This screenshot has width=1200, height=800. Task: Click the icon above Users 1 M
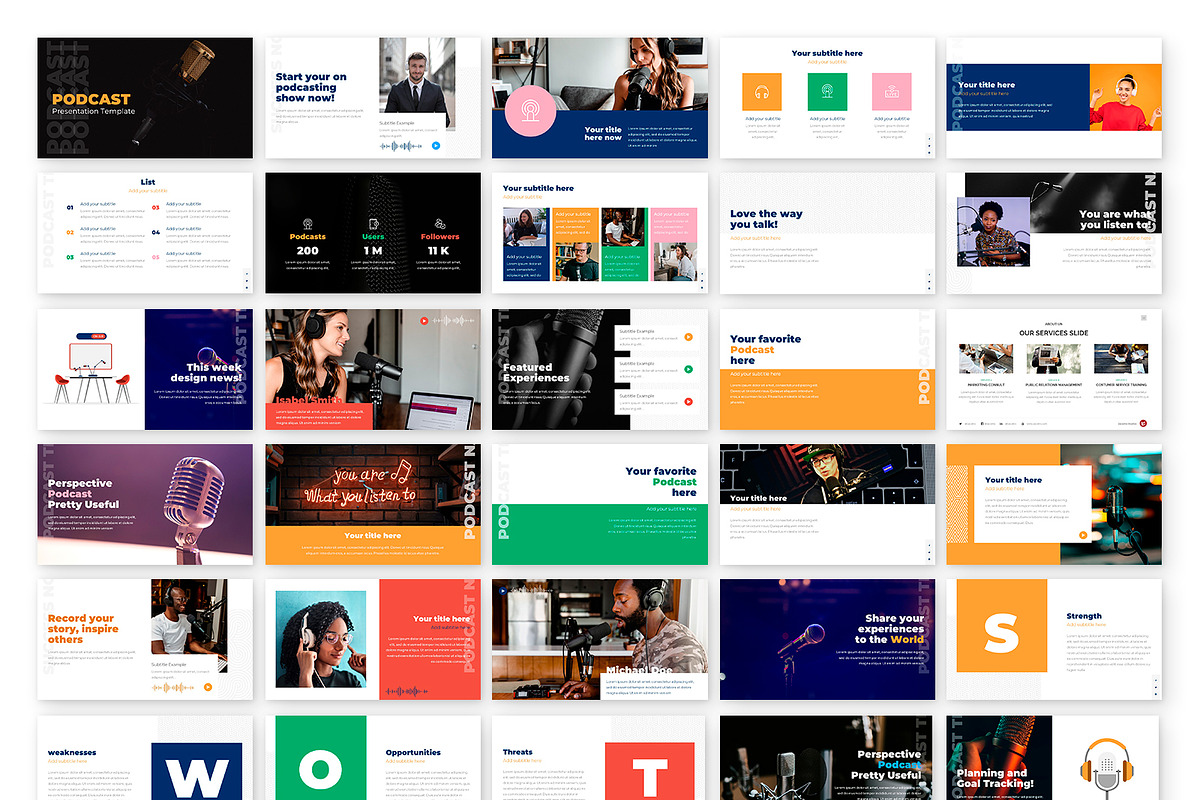point(373,224)
